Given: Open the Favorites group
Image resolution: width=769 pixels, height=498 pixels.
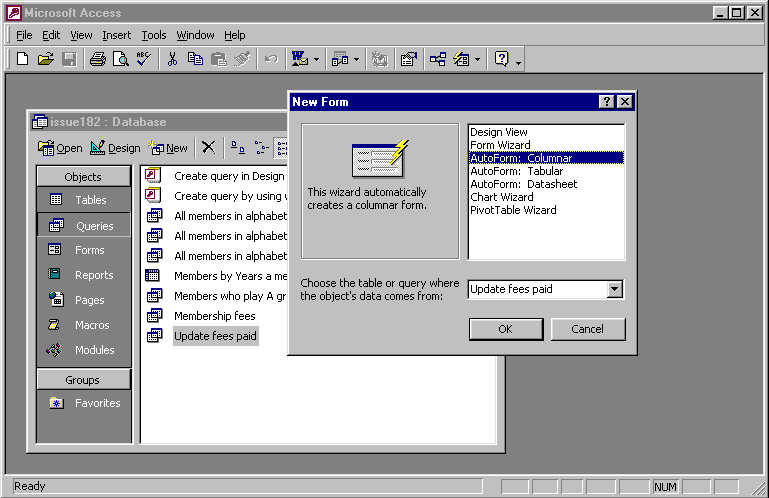Looking at the screenshot, I should (84, 403).
